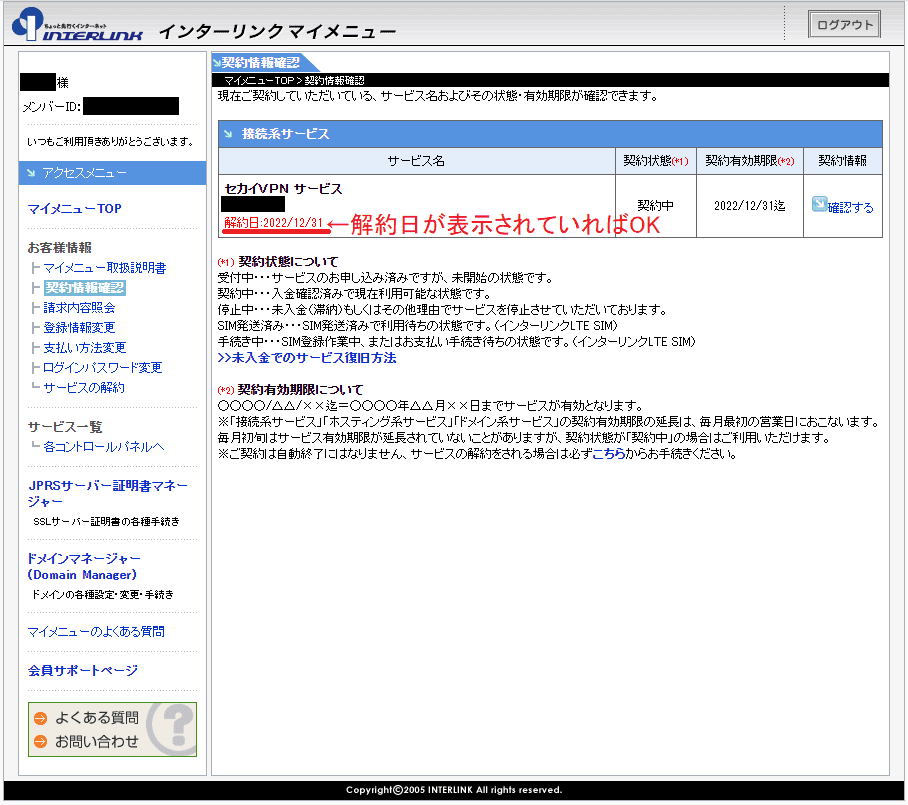This screenshot has width=908, height=805.
Task: Click orange arrow icon beside お問い合わせ
Action: tap(41, 742)
